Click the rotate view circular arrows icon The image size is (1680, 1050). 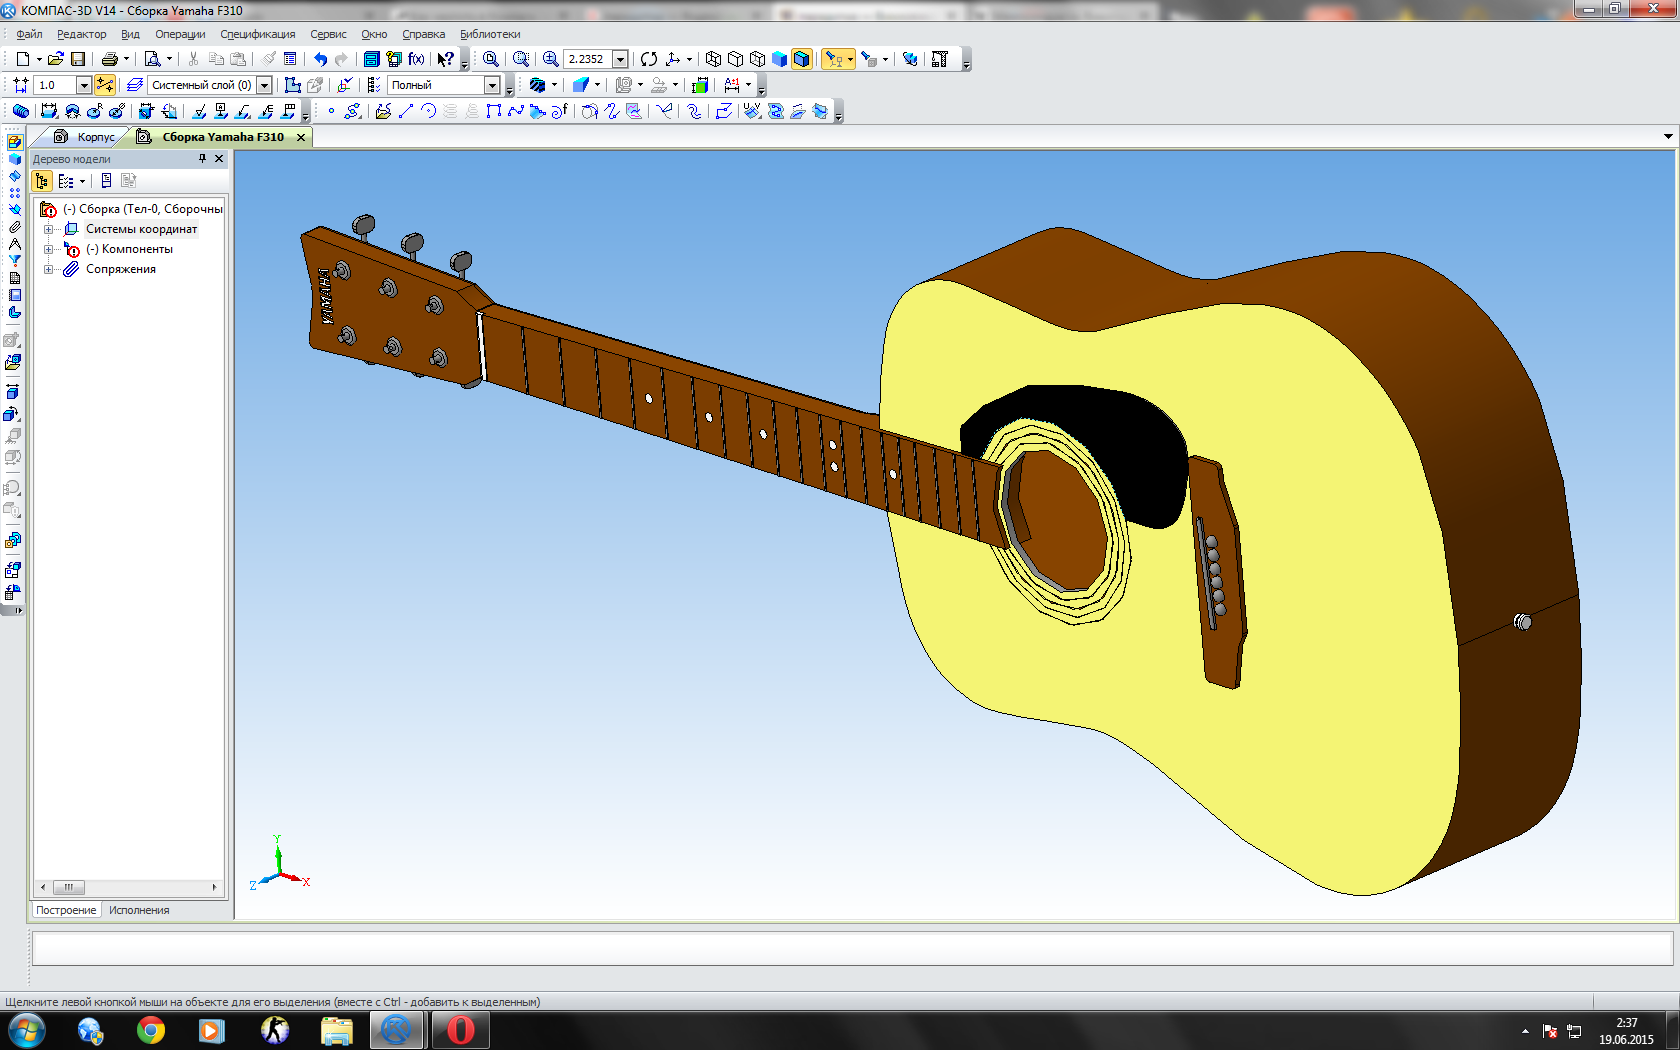pyautogui.click(x=649, y=59)
